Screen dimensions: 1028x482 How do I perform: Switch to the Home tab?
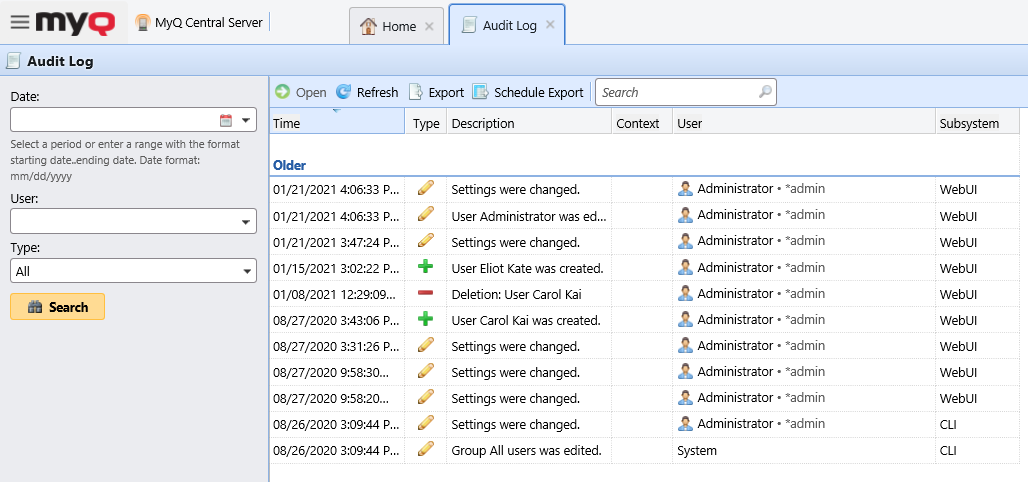click(x=388, y=27)
